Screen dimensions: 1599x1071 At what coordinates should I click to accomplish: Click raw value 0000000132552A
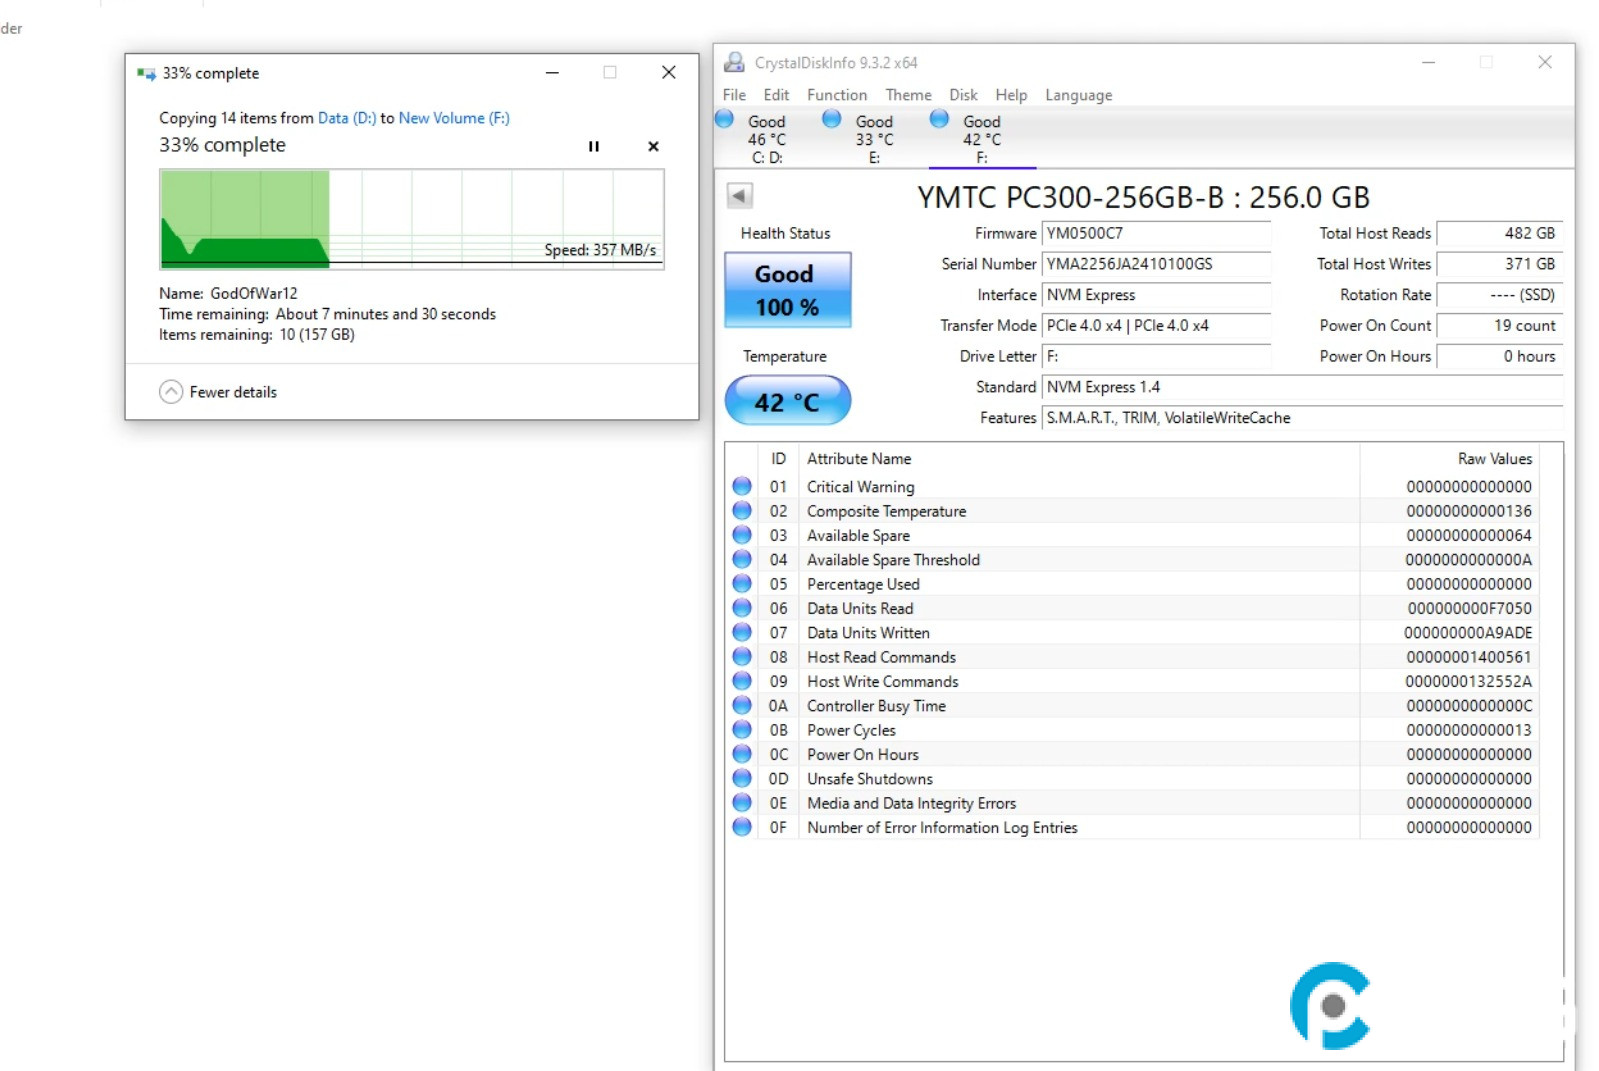coord(1468,681)
